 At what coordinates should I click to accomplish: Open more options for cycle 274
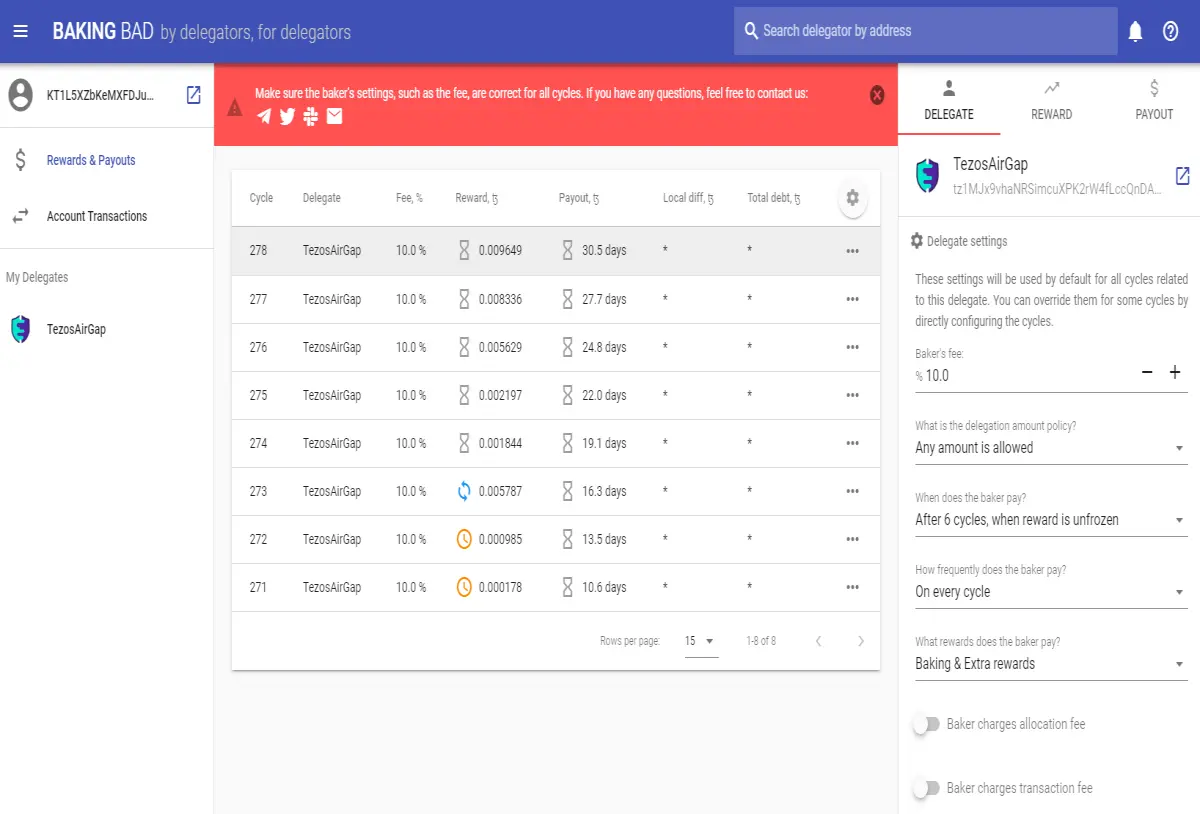pyautogui.click(x=852, y=443)
